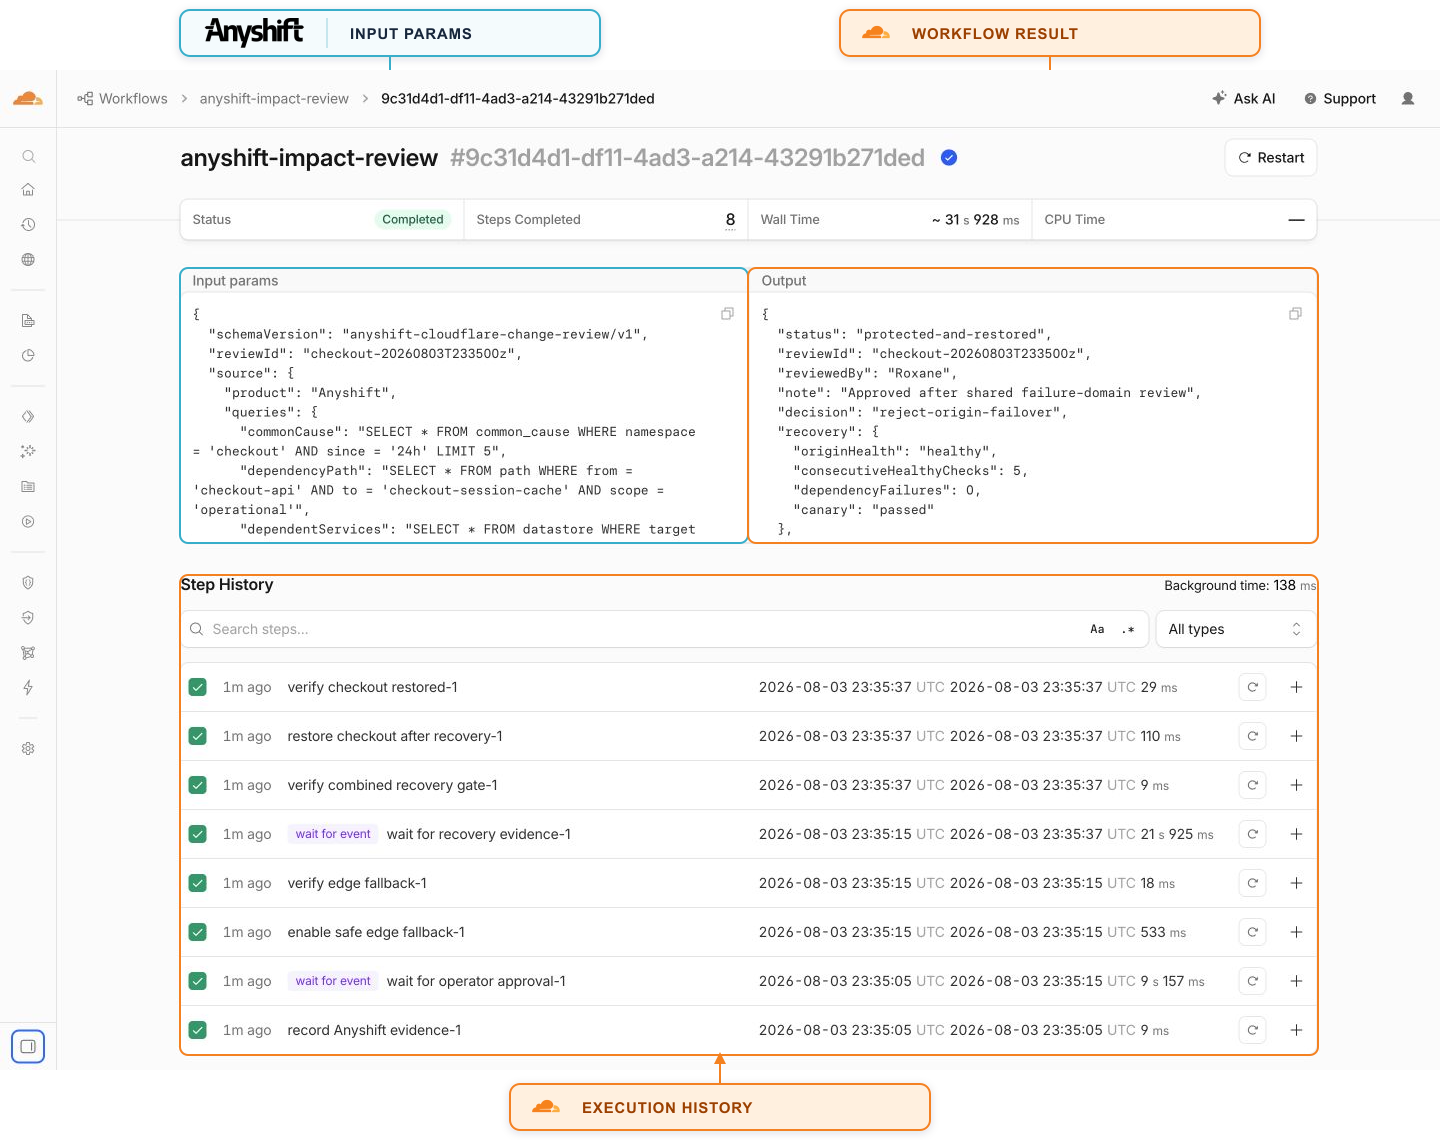Go to the Home icon in sidebar

pos(28,190)
